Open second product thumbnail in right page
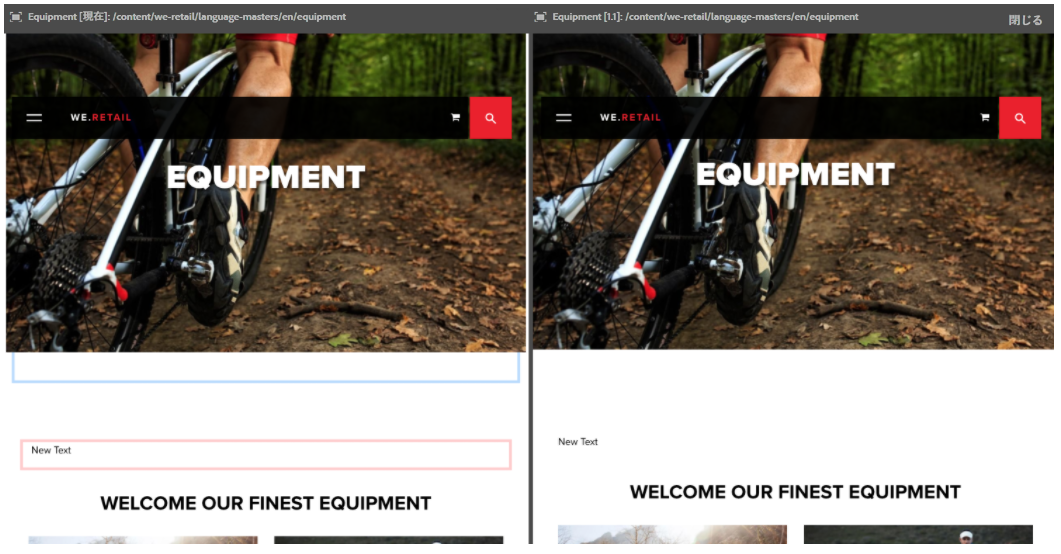 click(918, 534)
